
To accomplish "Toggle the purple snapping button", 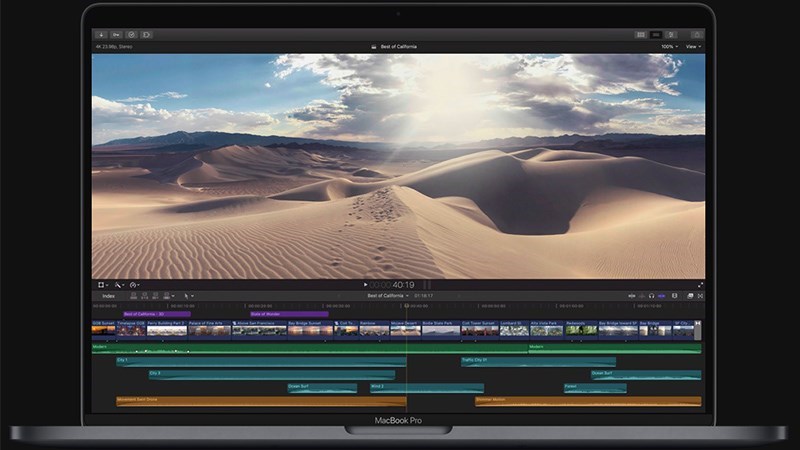I will pyautogui.click(x=662, y=295).
